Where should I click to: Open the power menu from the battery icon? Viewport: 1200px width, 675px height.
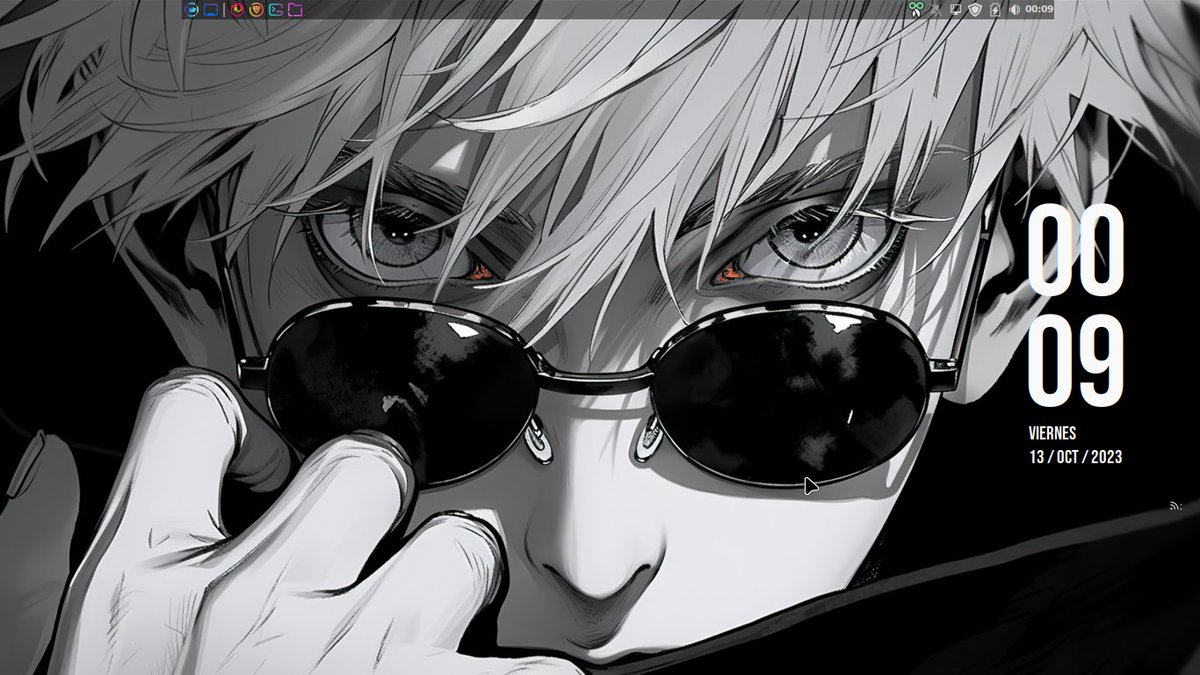pyautogui.click(x=995, y=9)
